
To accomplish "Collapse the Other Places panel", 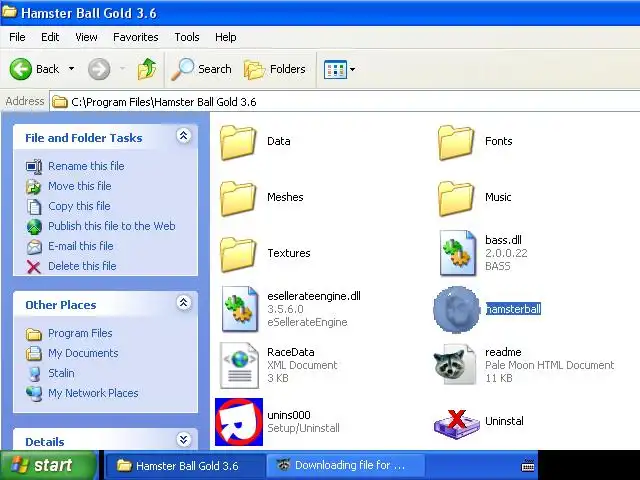I will click(184, 302).
